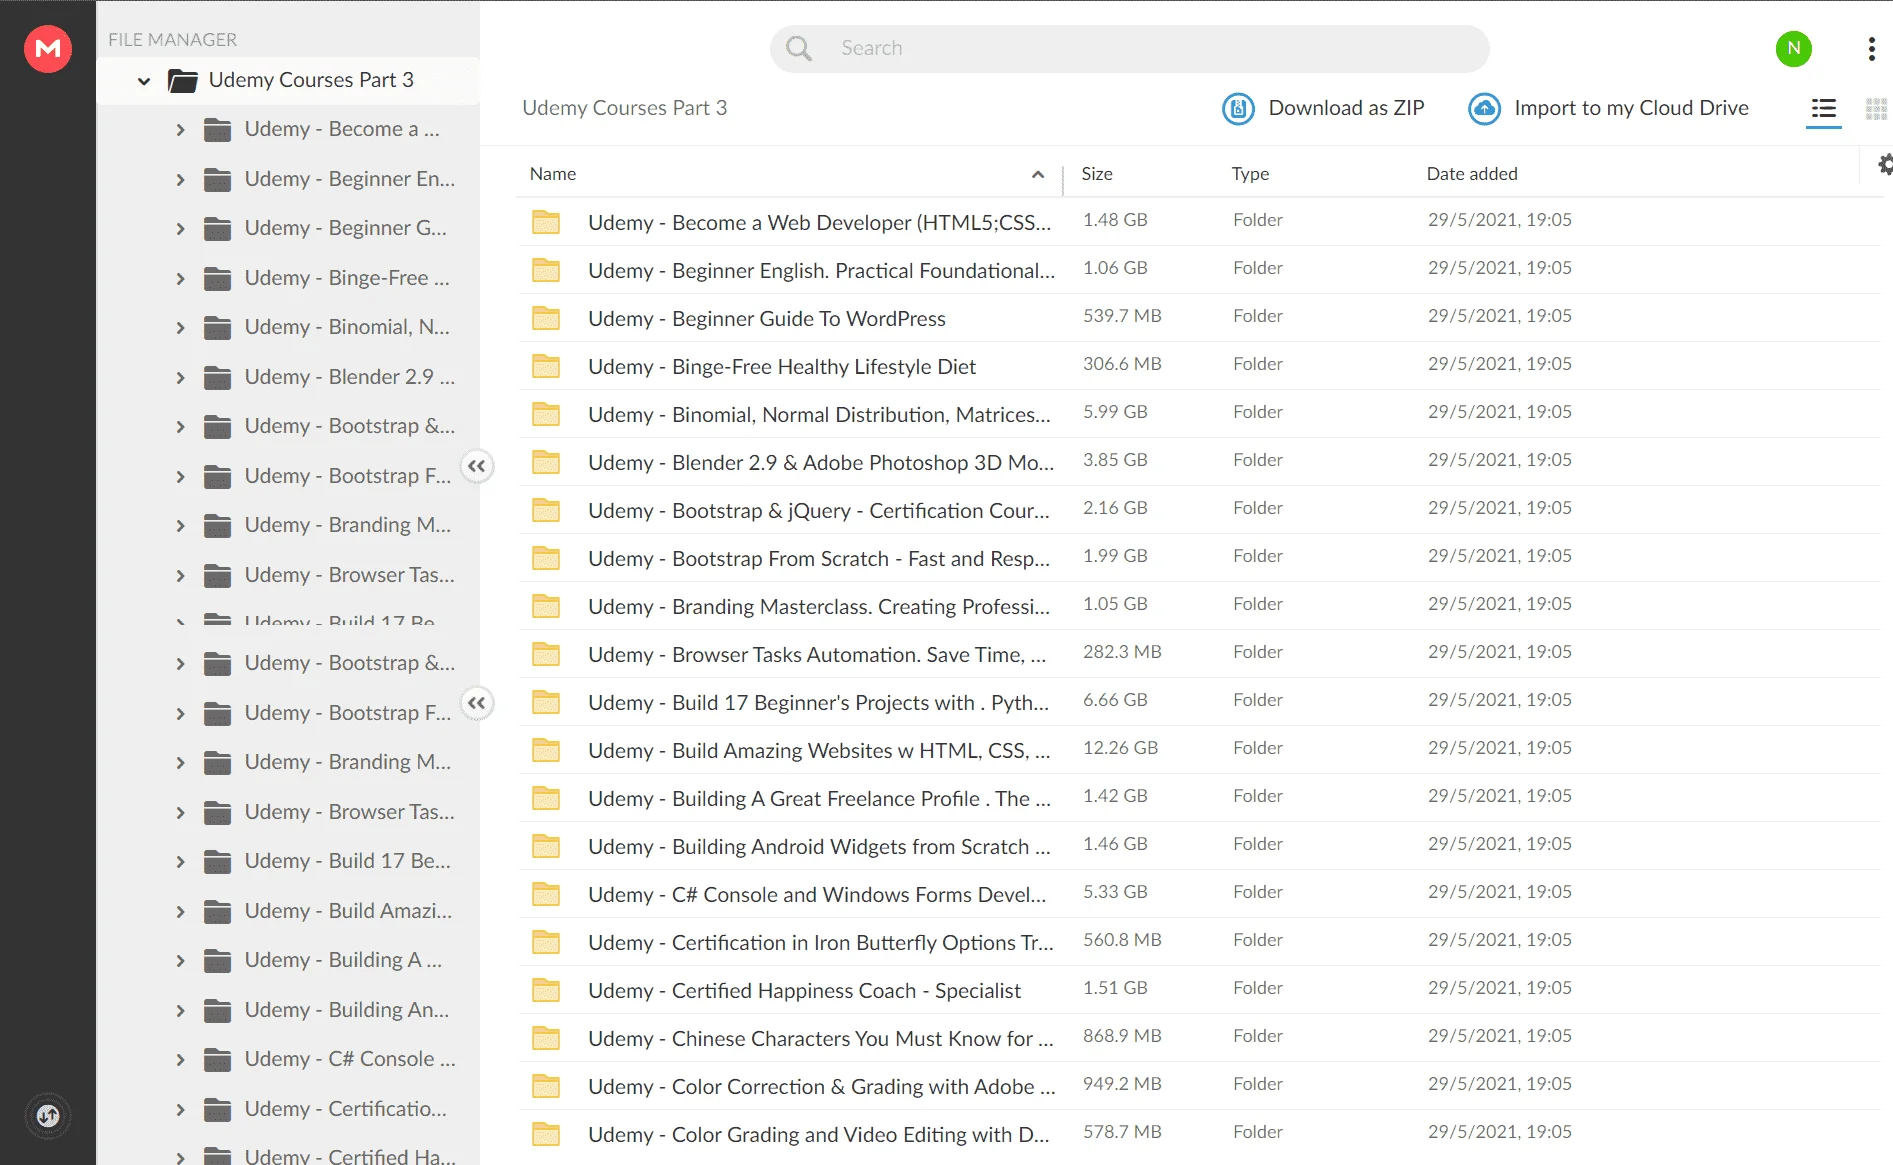Open the user avatar N menu
This screenshot has width=1893, height=1165.
coord(1793,48)
